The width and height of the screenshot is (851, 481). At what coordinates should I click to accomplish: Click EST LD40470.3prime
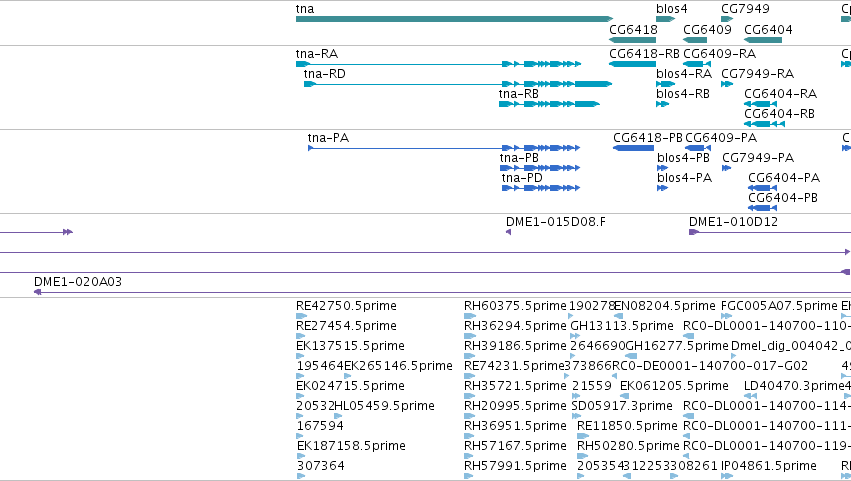tap(794, 387)
